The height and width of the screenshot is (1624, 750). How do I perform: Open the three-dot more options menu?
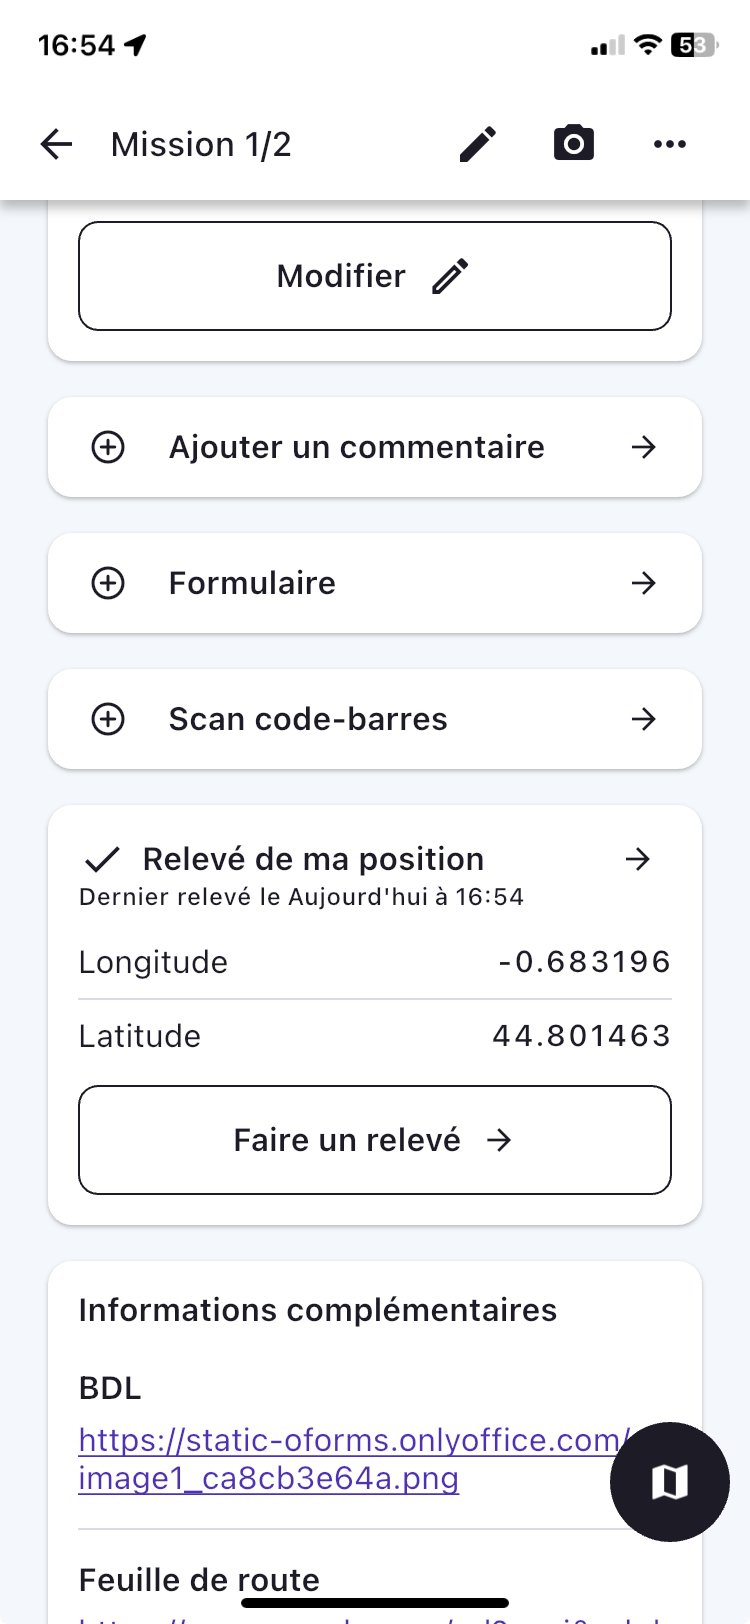coord(669,144)
